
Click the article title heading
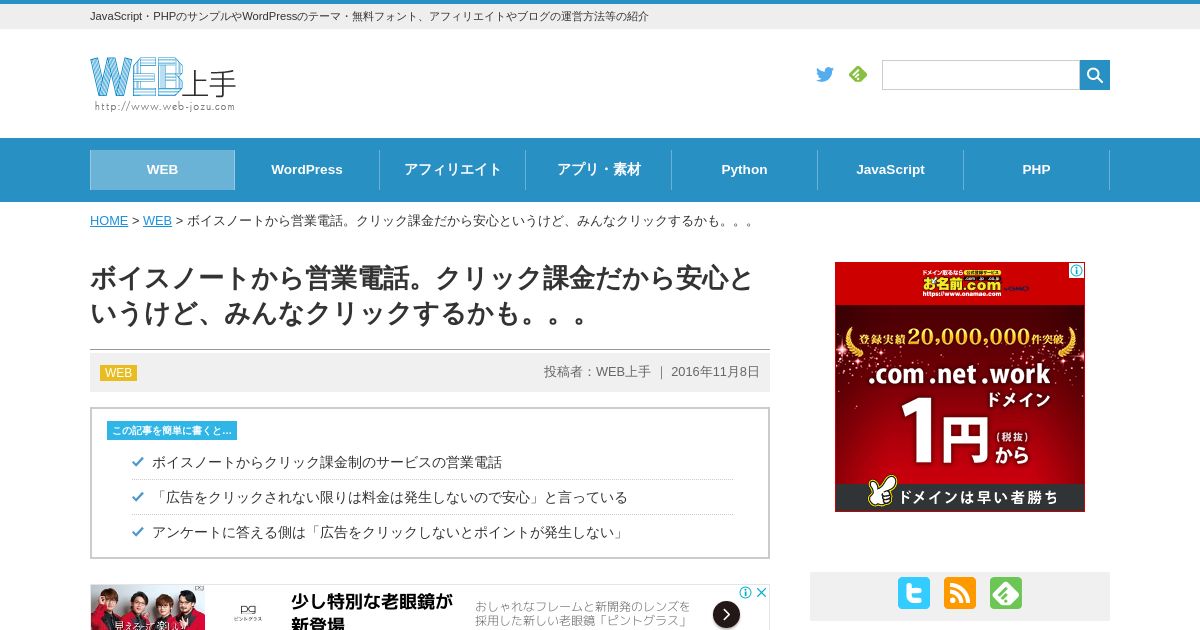coord(421,296)
